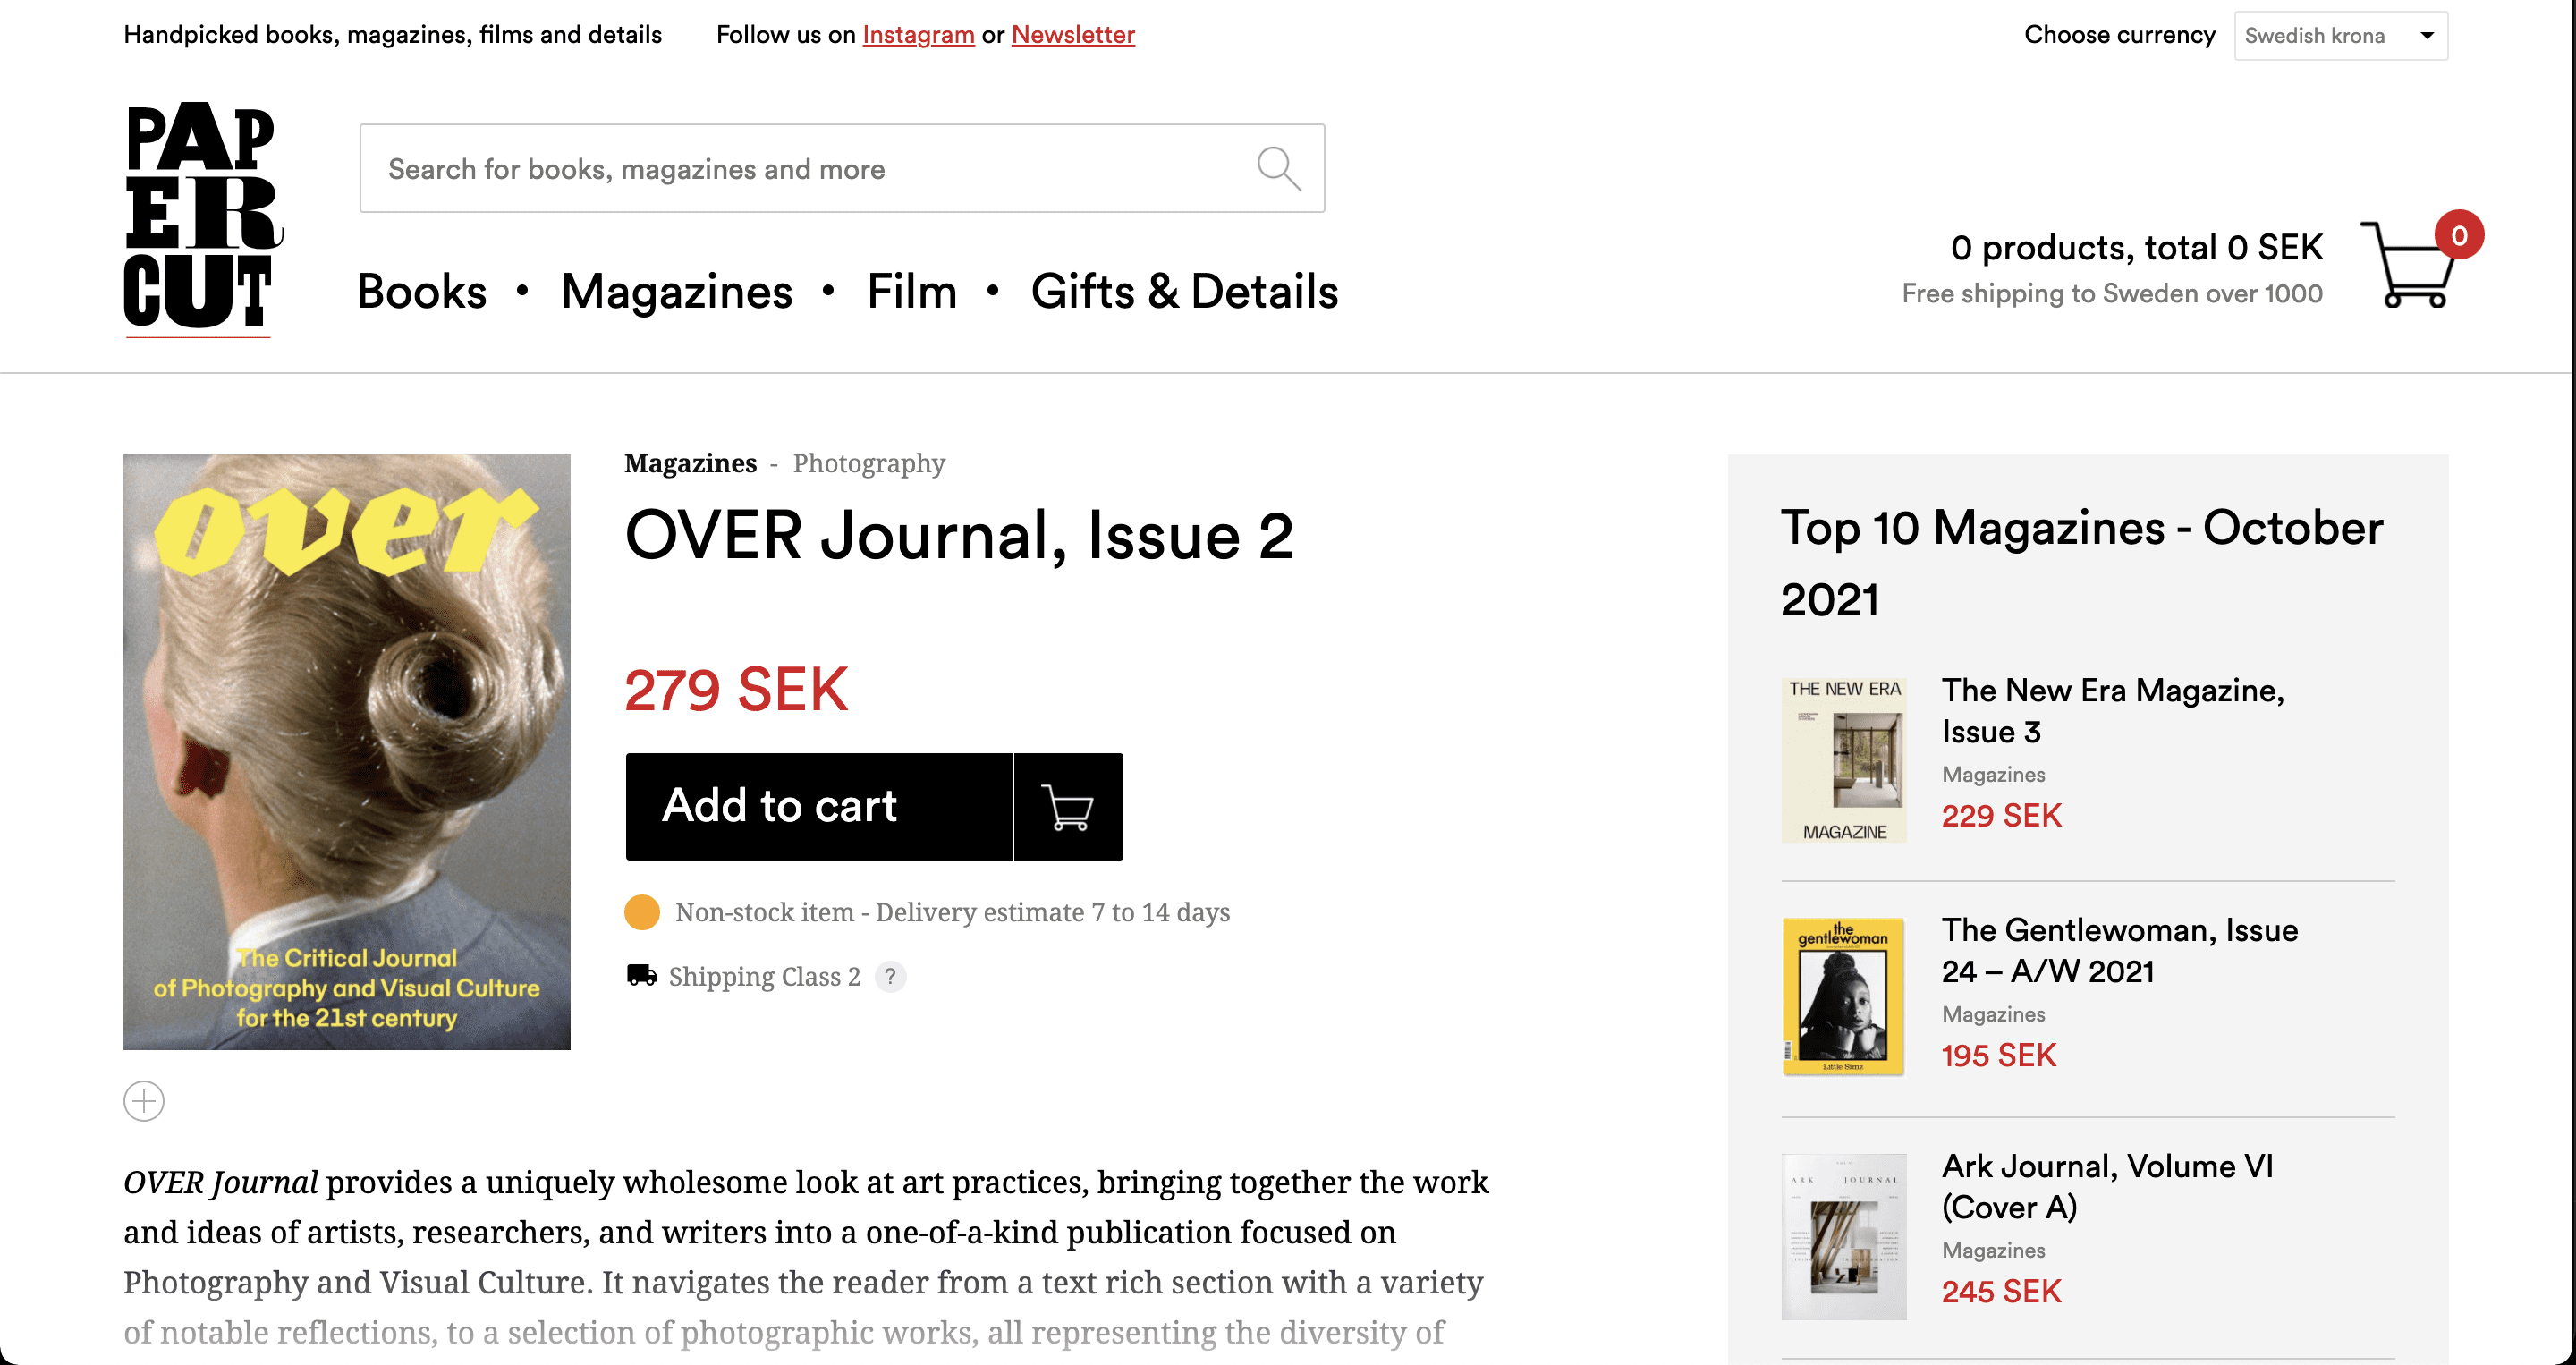2576x1365 pixels.
Task: Open The Gentlewoman Issue 24 thumbnail
Action: [1842, 996]
